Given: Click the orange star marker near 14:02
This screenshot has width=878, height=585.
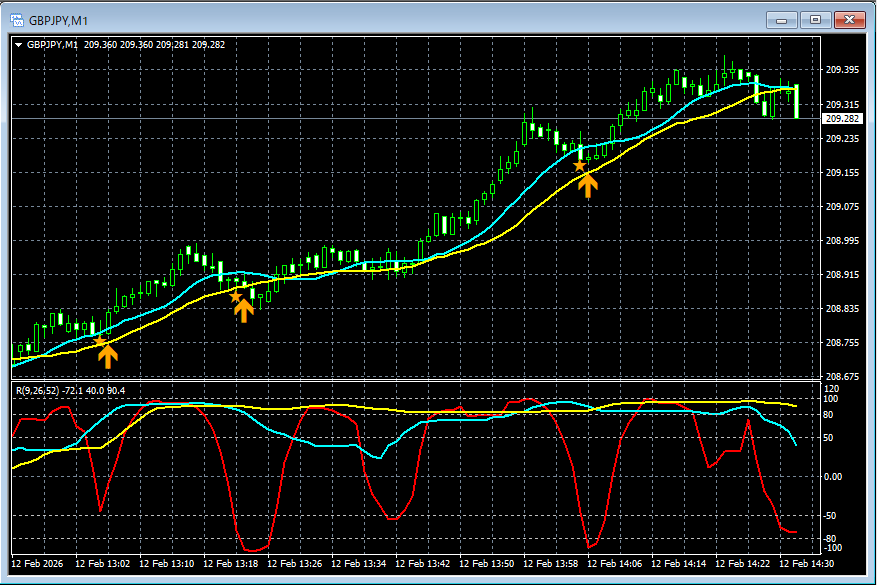Looking at the screenshot, I should [580, 166].
